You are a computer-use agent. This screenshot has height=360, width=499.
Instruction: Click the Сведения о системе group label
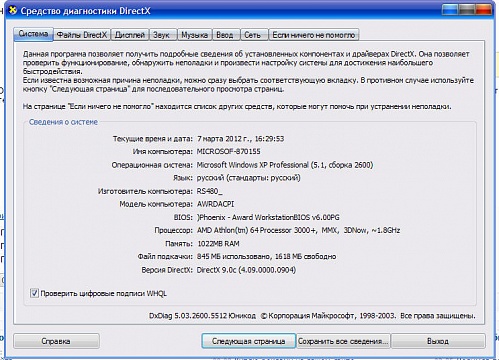point(63,122)
